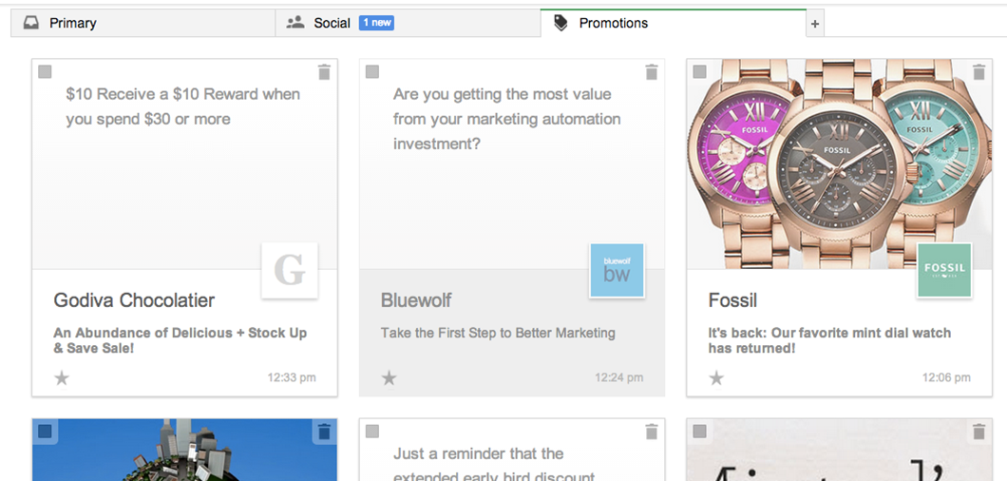Click the Fossil green sender logo badge

[x=944, y=270]
